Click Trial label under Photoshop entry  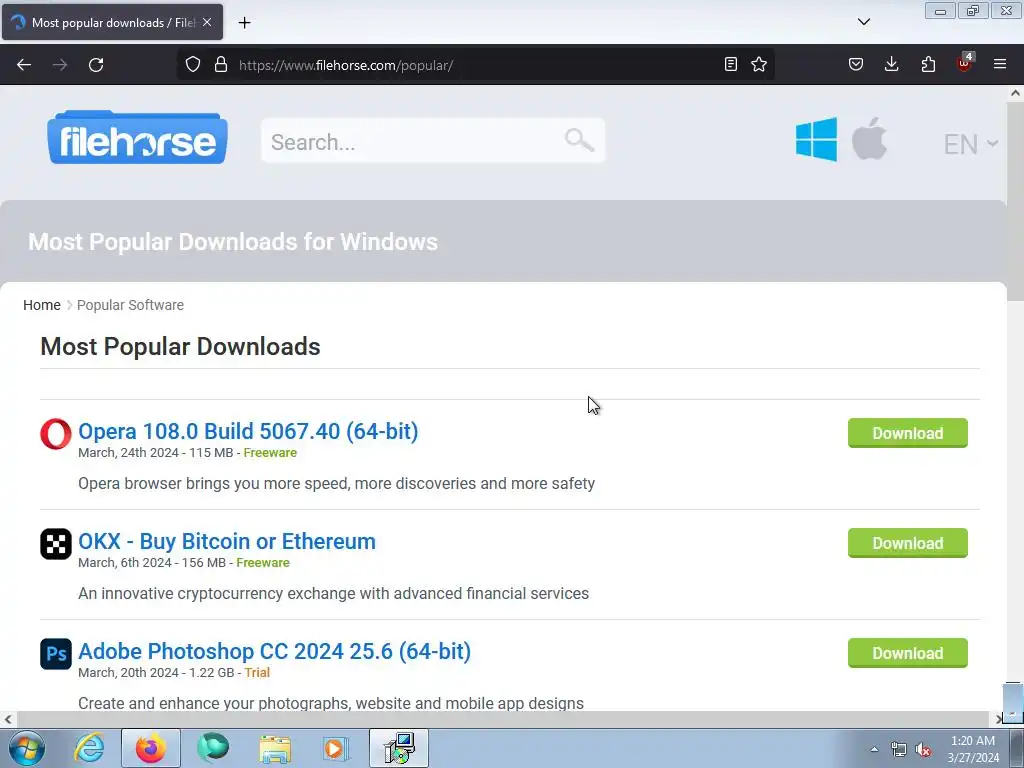pos(257,673)
